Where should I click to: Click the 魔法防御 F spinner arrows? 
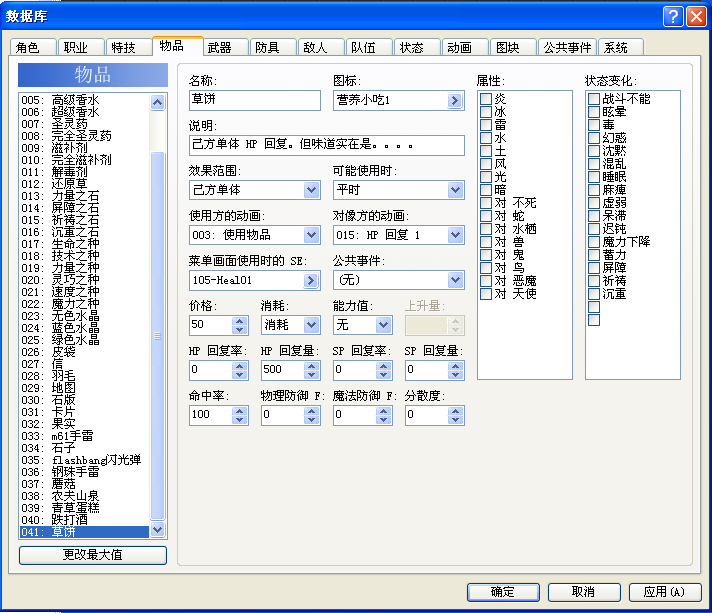click(x=384, y=415)
